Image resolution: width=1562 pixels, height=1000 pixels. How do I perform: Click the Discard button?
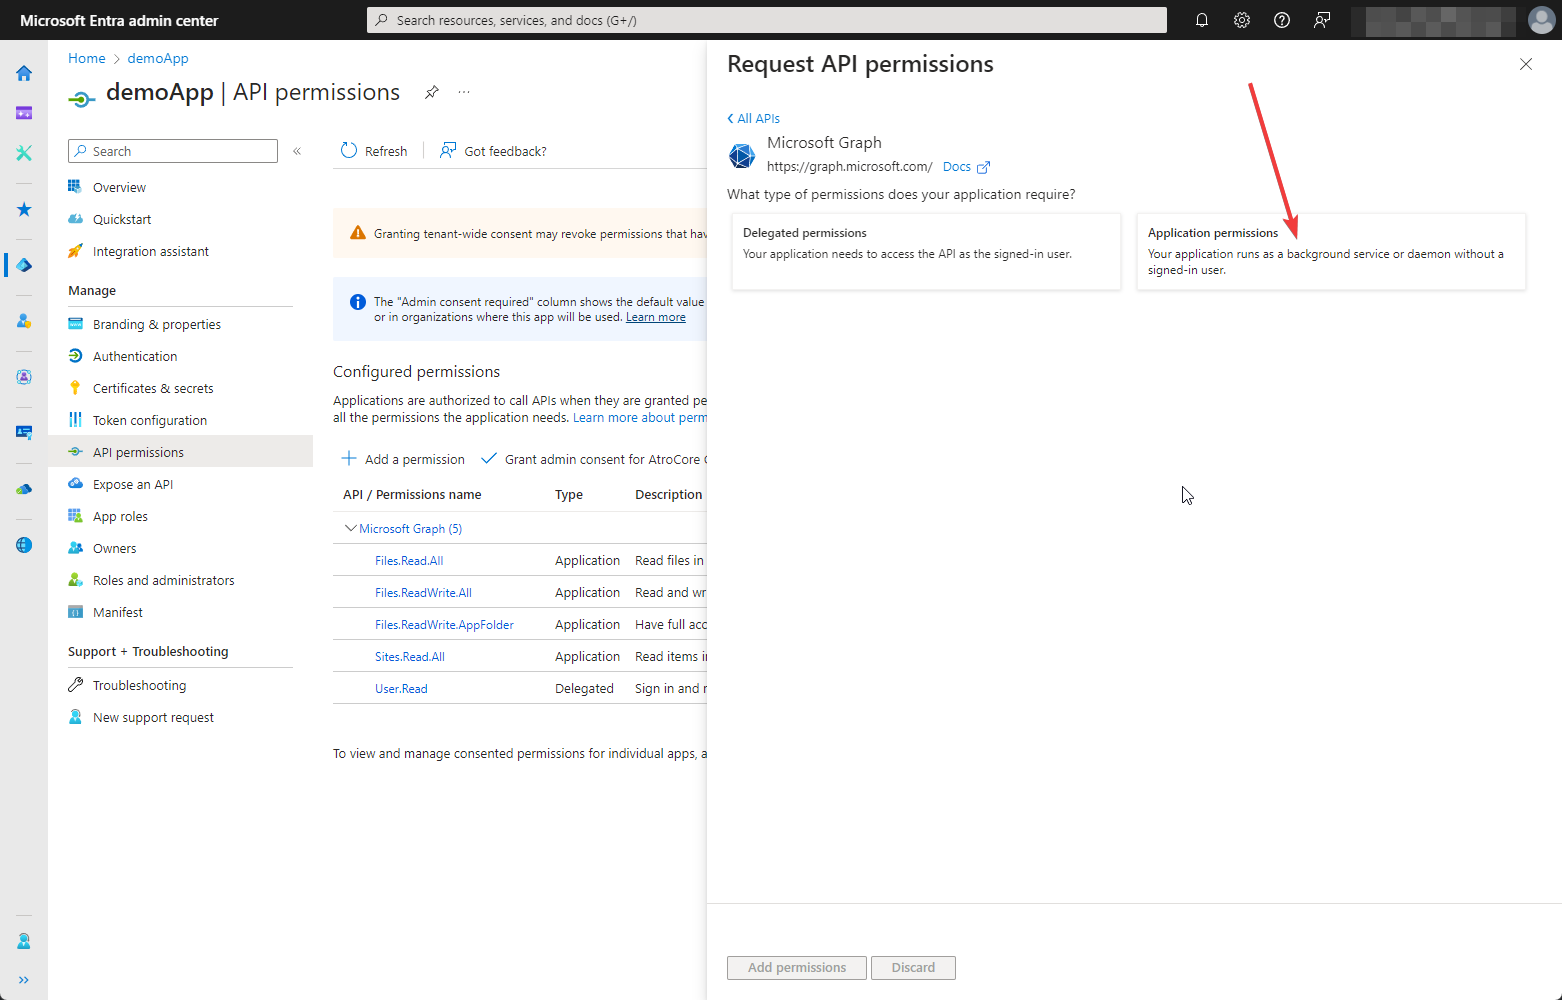913,968
